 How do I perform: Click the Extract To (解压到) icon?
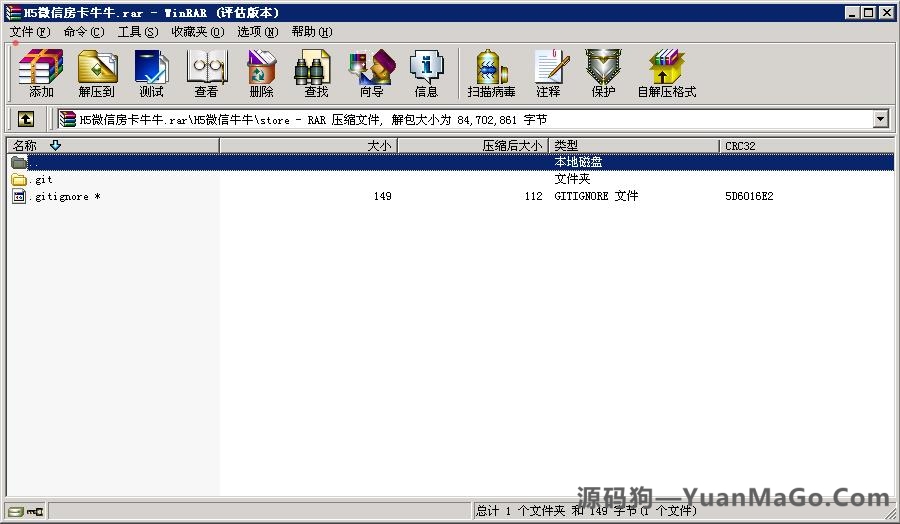[x=96, y=73]
